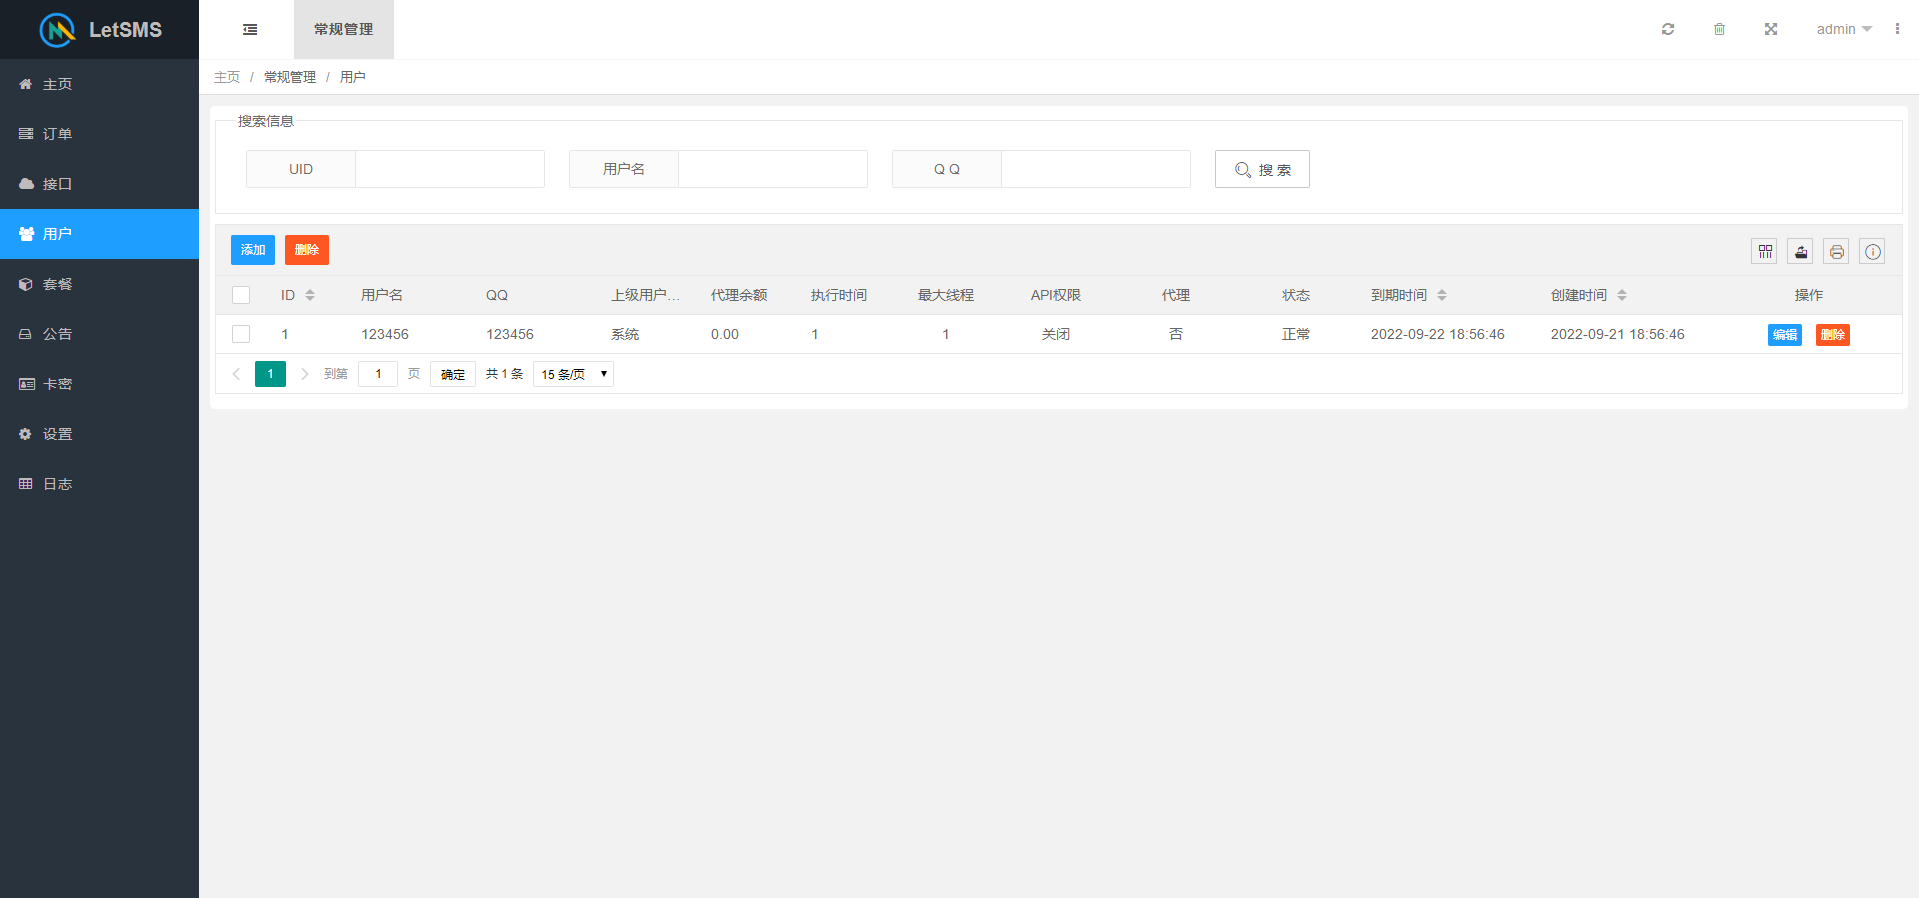
Task: Click 主页 breadcrumb link
Action: click(227, 77)
